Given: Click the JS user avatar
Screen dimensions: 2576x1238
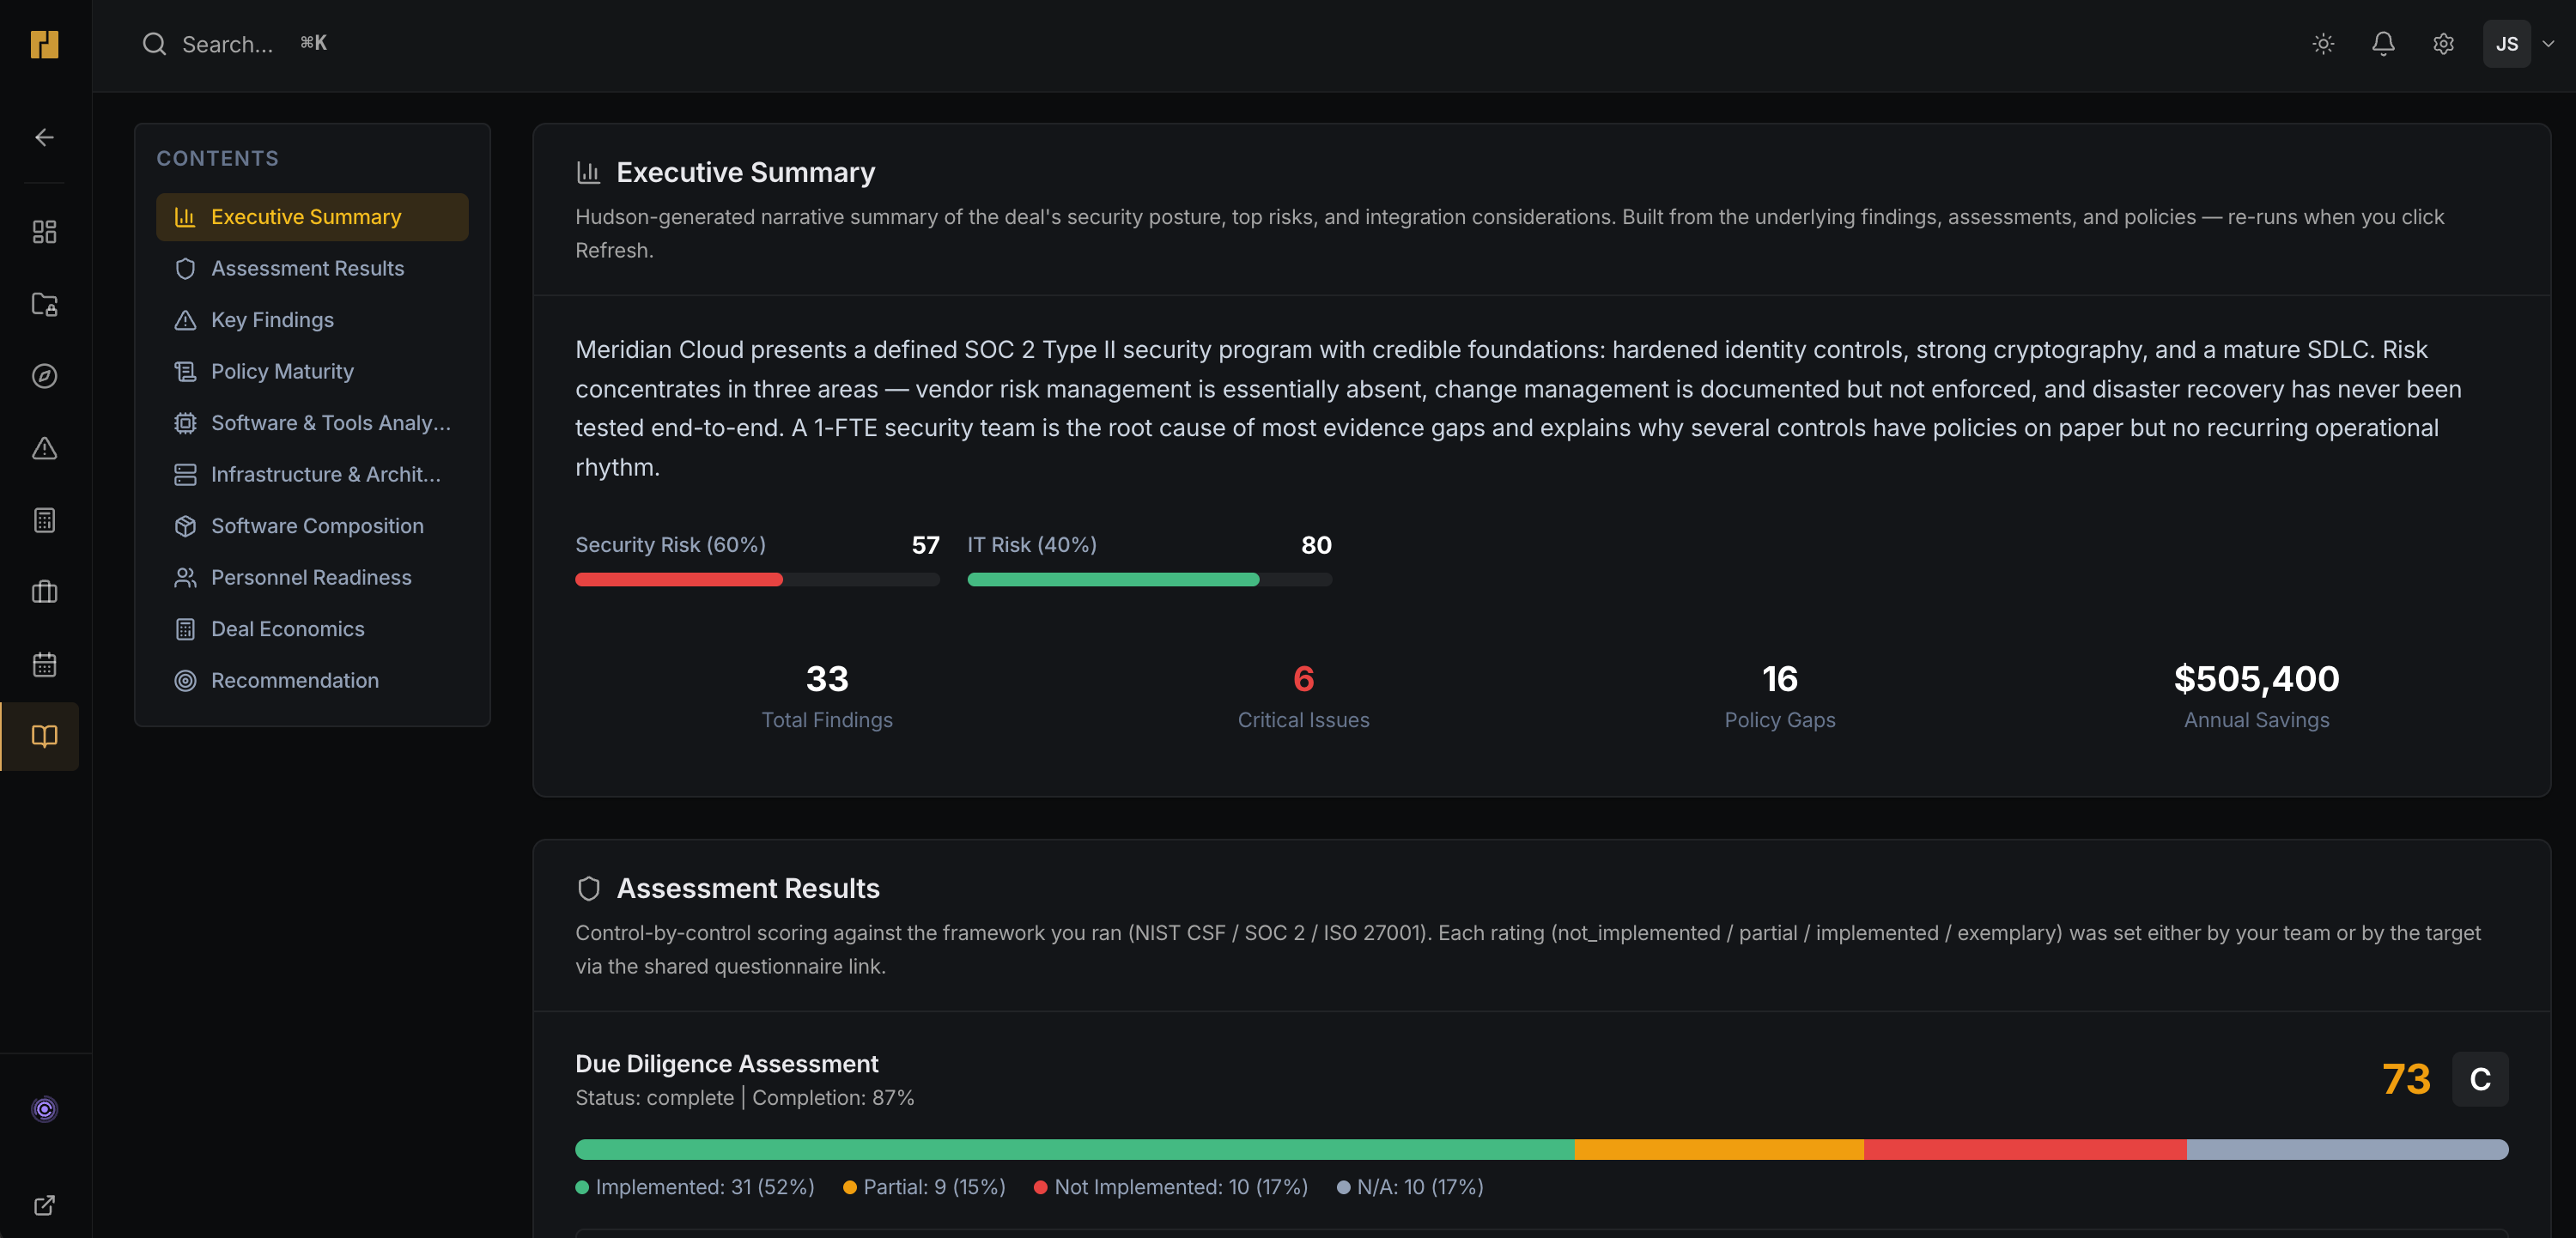Looking at the screenshot, I should point(2506,44).
